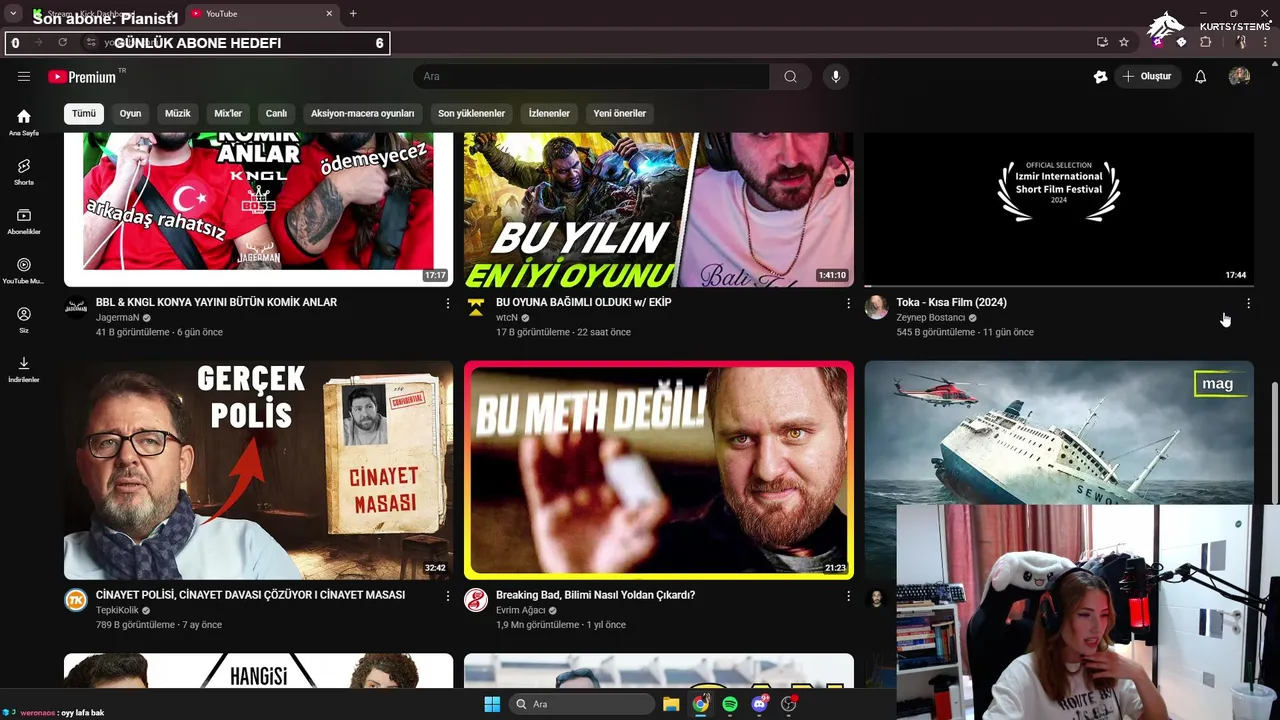The image size is (1280, 720).
Task: Open the account avatar menu
Action: pos(1239,76)
